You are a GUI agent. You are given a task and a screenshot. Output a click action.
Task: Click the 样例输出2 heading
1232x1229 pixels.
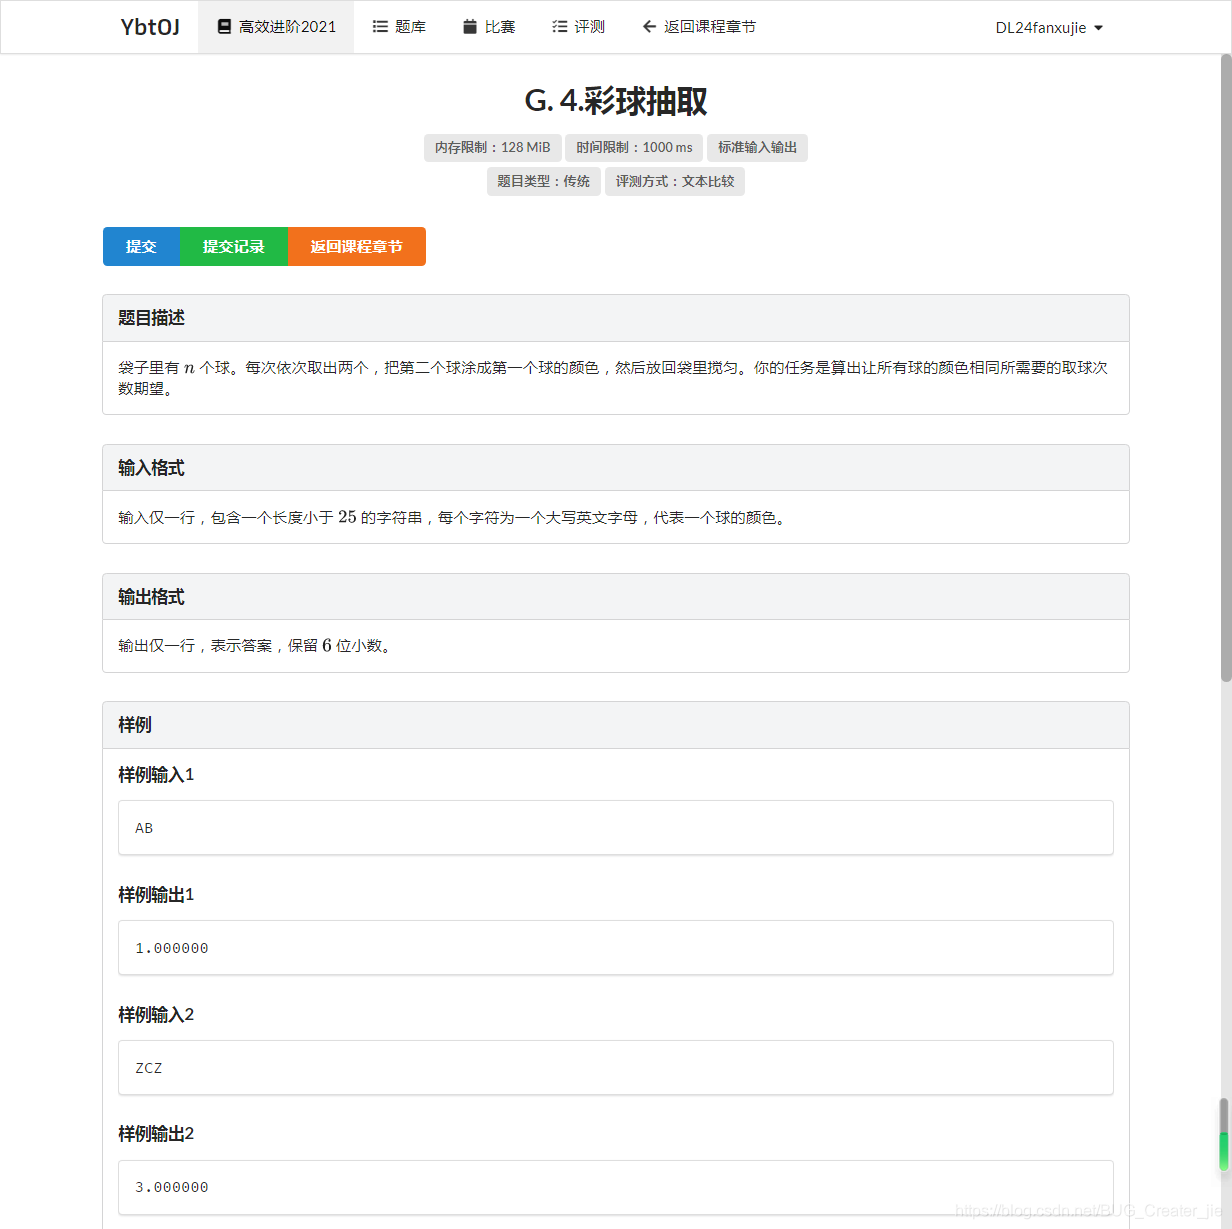pyautogui.click(x=156, y=1134)
